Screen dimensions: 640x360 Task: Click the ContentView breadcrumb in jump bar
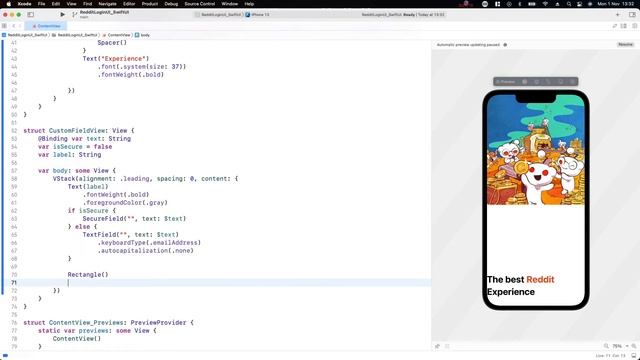pos(116,35)
